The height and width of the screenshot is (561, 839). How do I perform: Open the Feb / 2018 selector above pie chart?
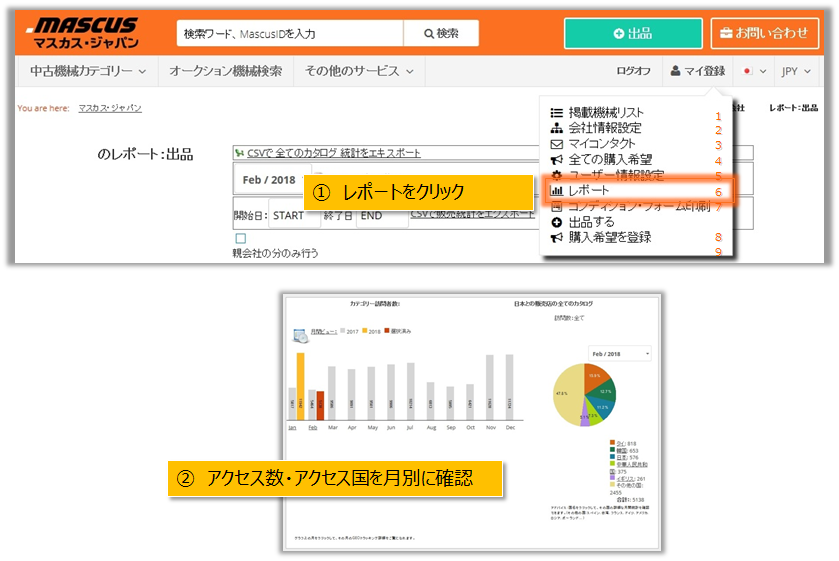tap(620, 353)
